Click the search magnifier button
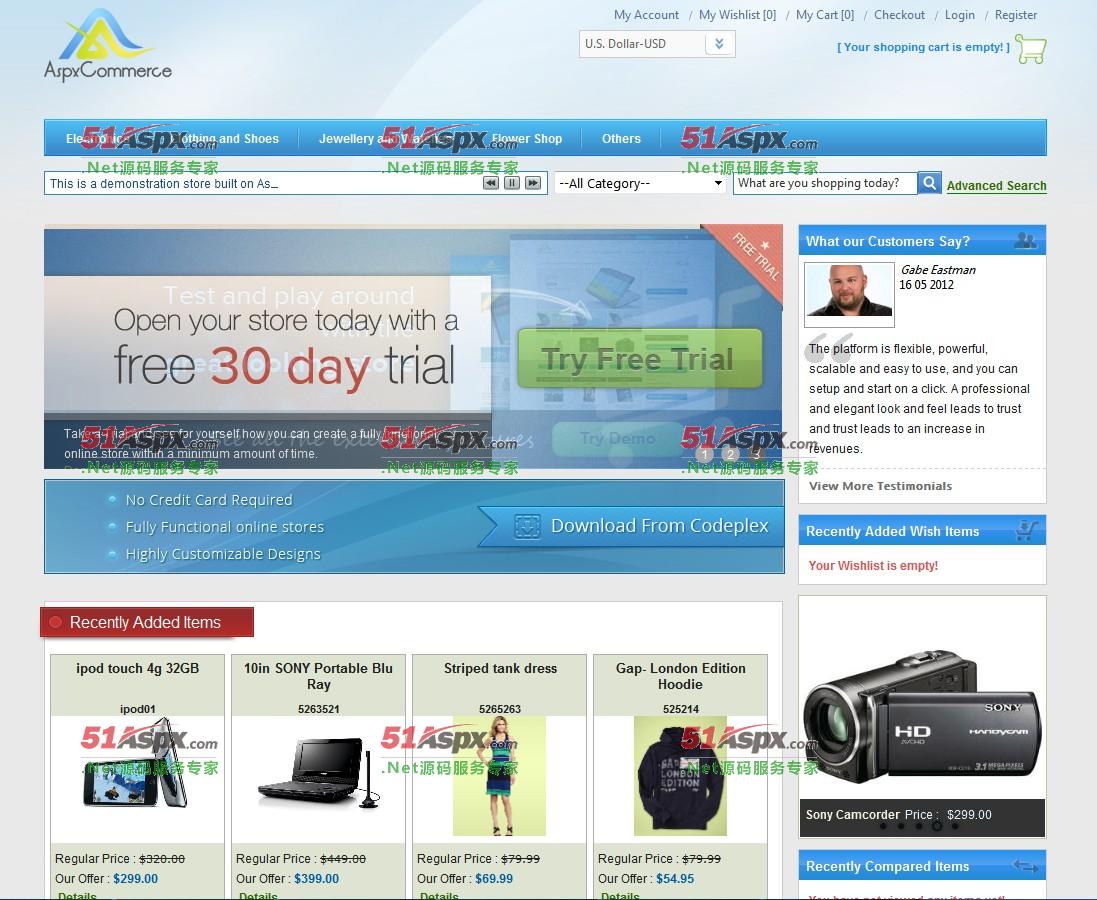 929,183
